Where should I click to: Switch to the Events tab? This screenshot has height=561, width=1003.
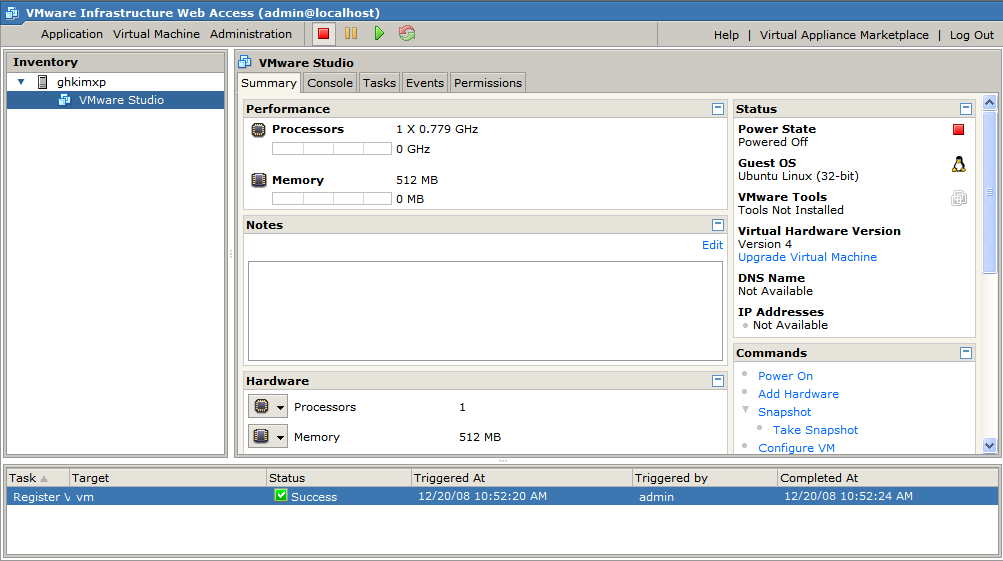coord(425,83)
